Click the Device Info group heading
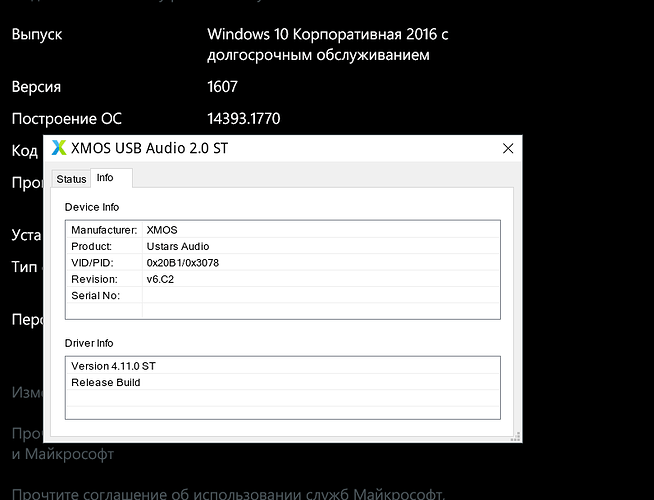654x500 pixels. 92,207
